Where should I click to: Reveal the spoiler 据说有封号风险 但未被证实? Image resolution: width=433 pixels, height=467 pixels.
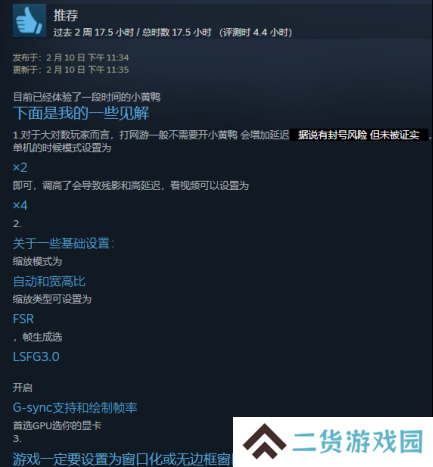point(359,135)
